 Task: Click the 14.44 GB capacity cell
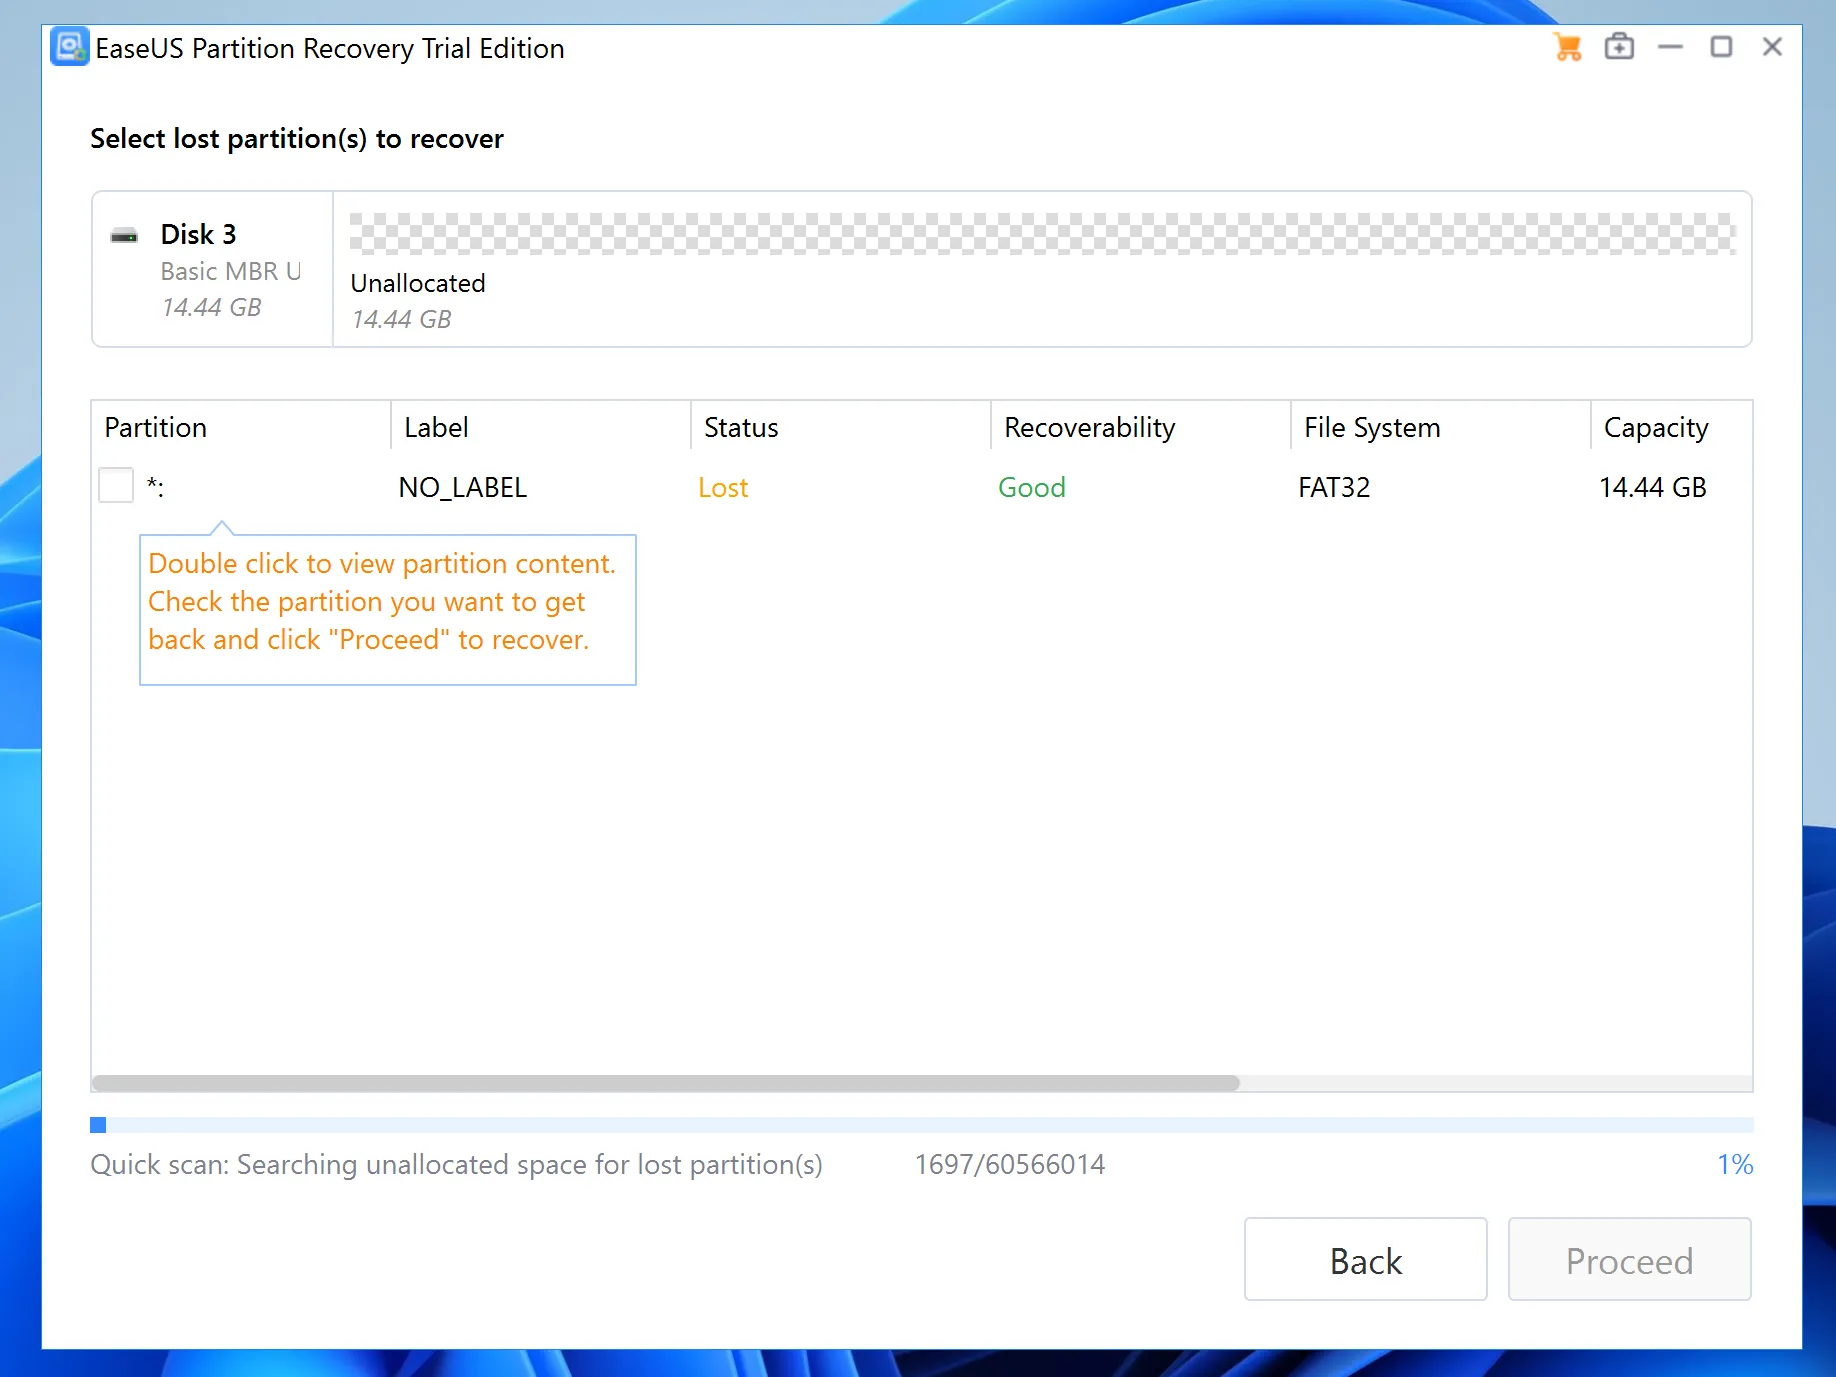coord(1652,487)
